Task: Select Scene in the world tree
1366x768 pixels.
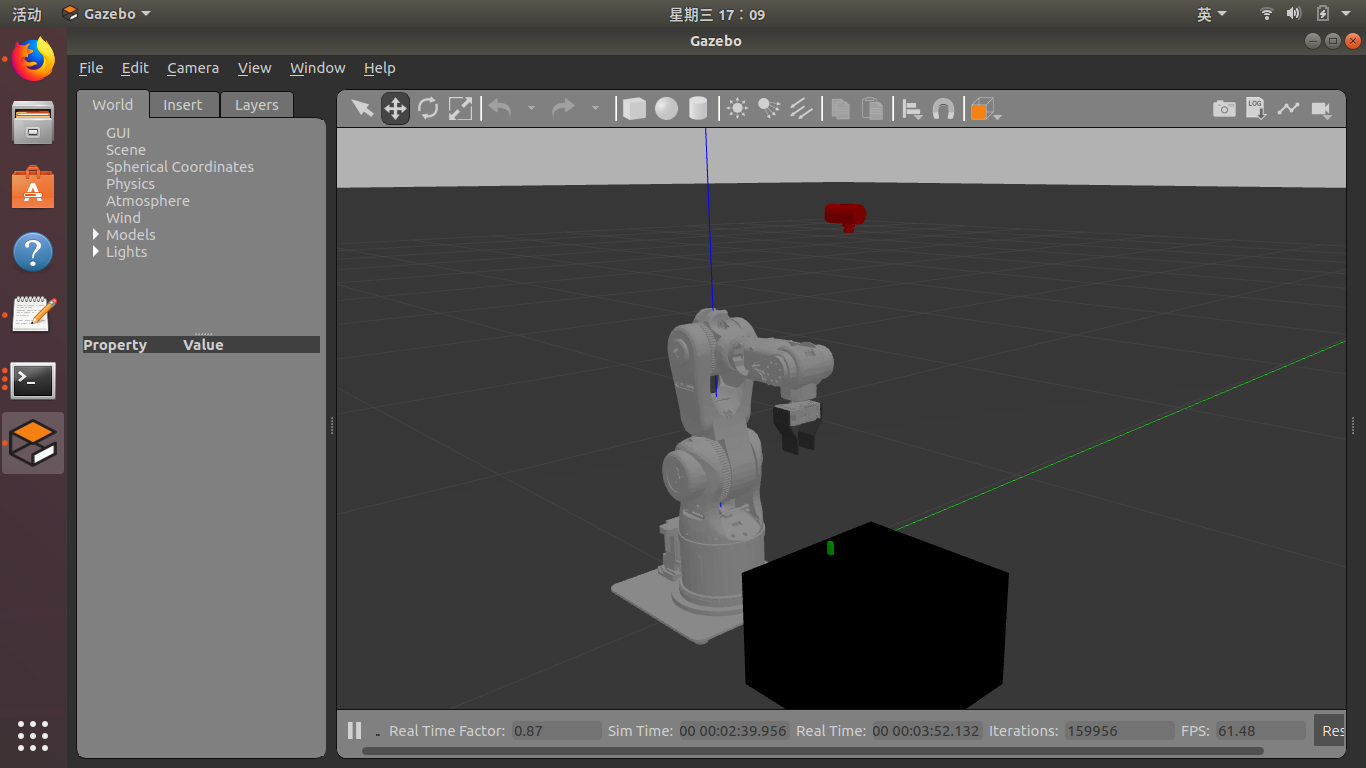Action: point(126,150)
